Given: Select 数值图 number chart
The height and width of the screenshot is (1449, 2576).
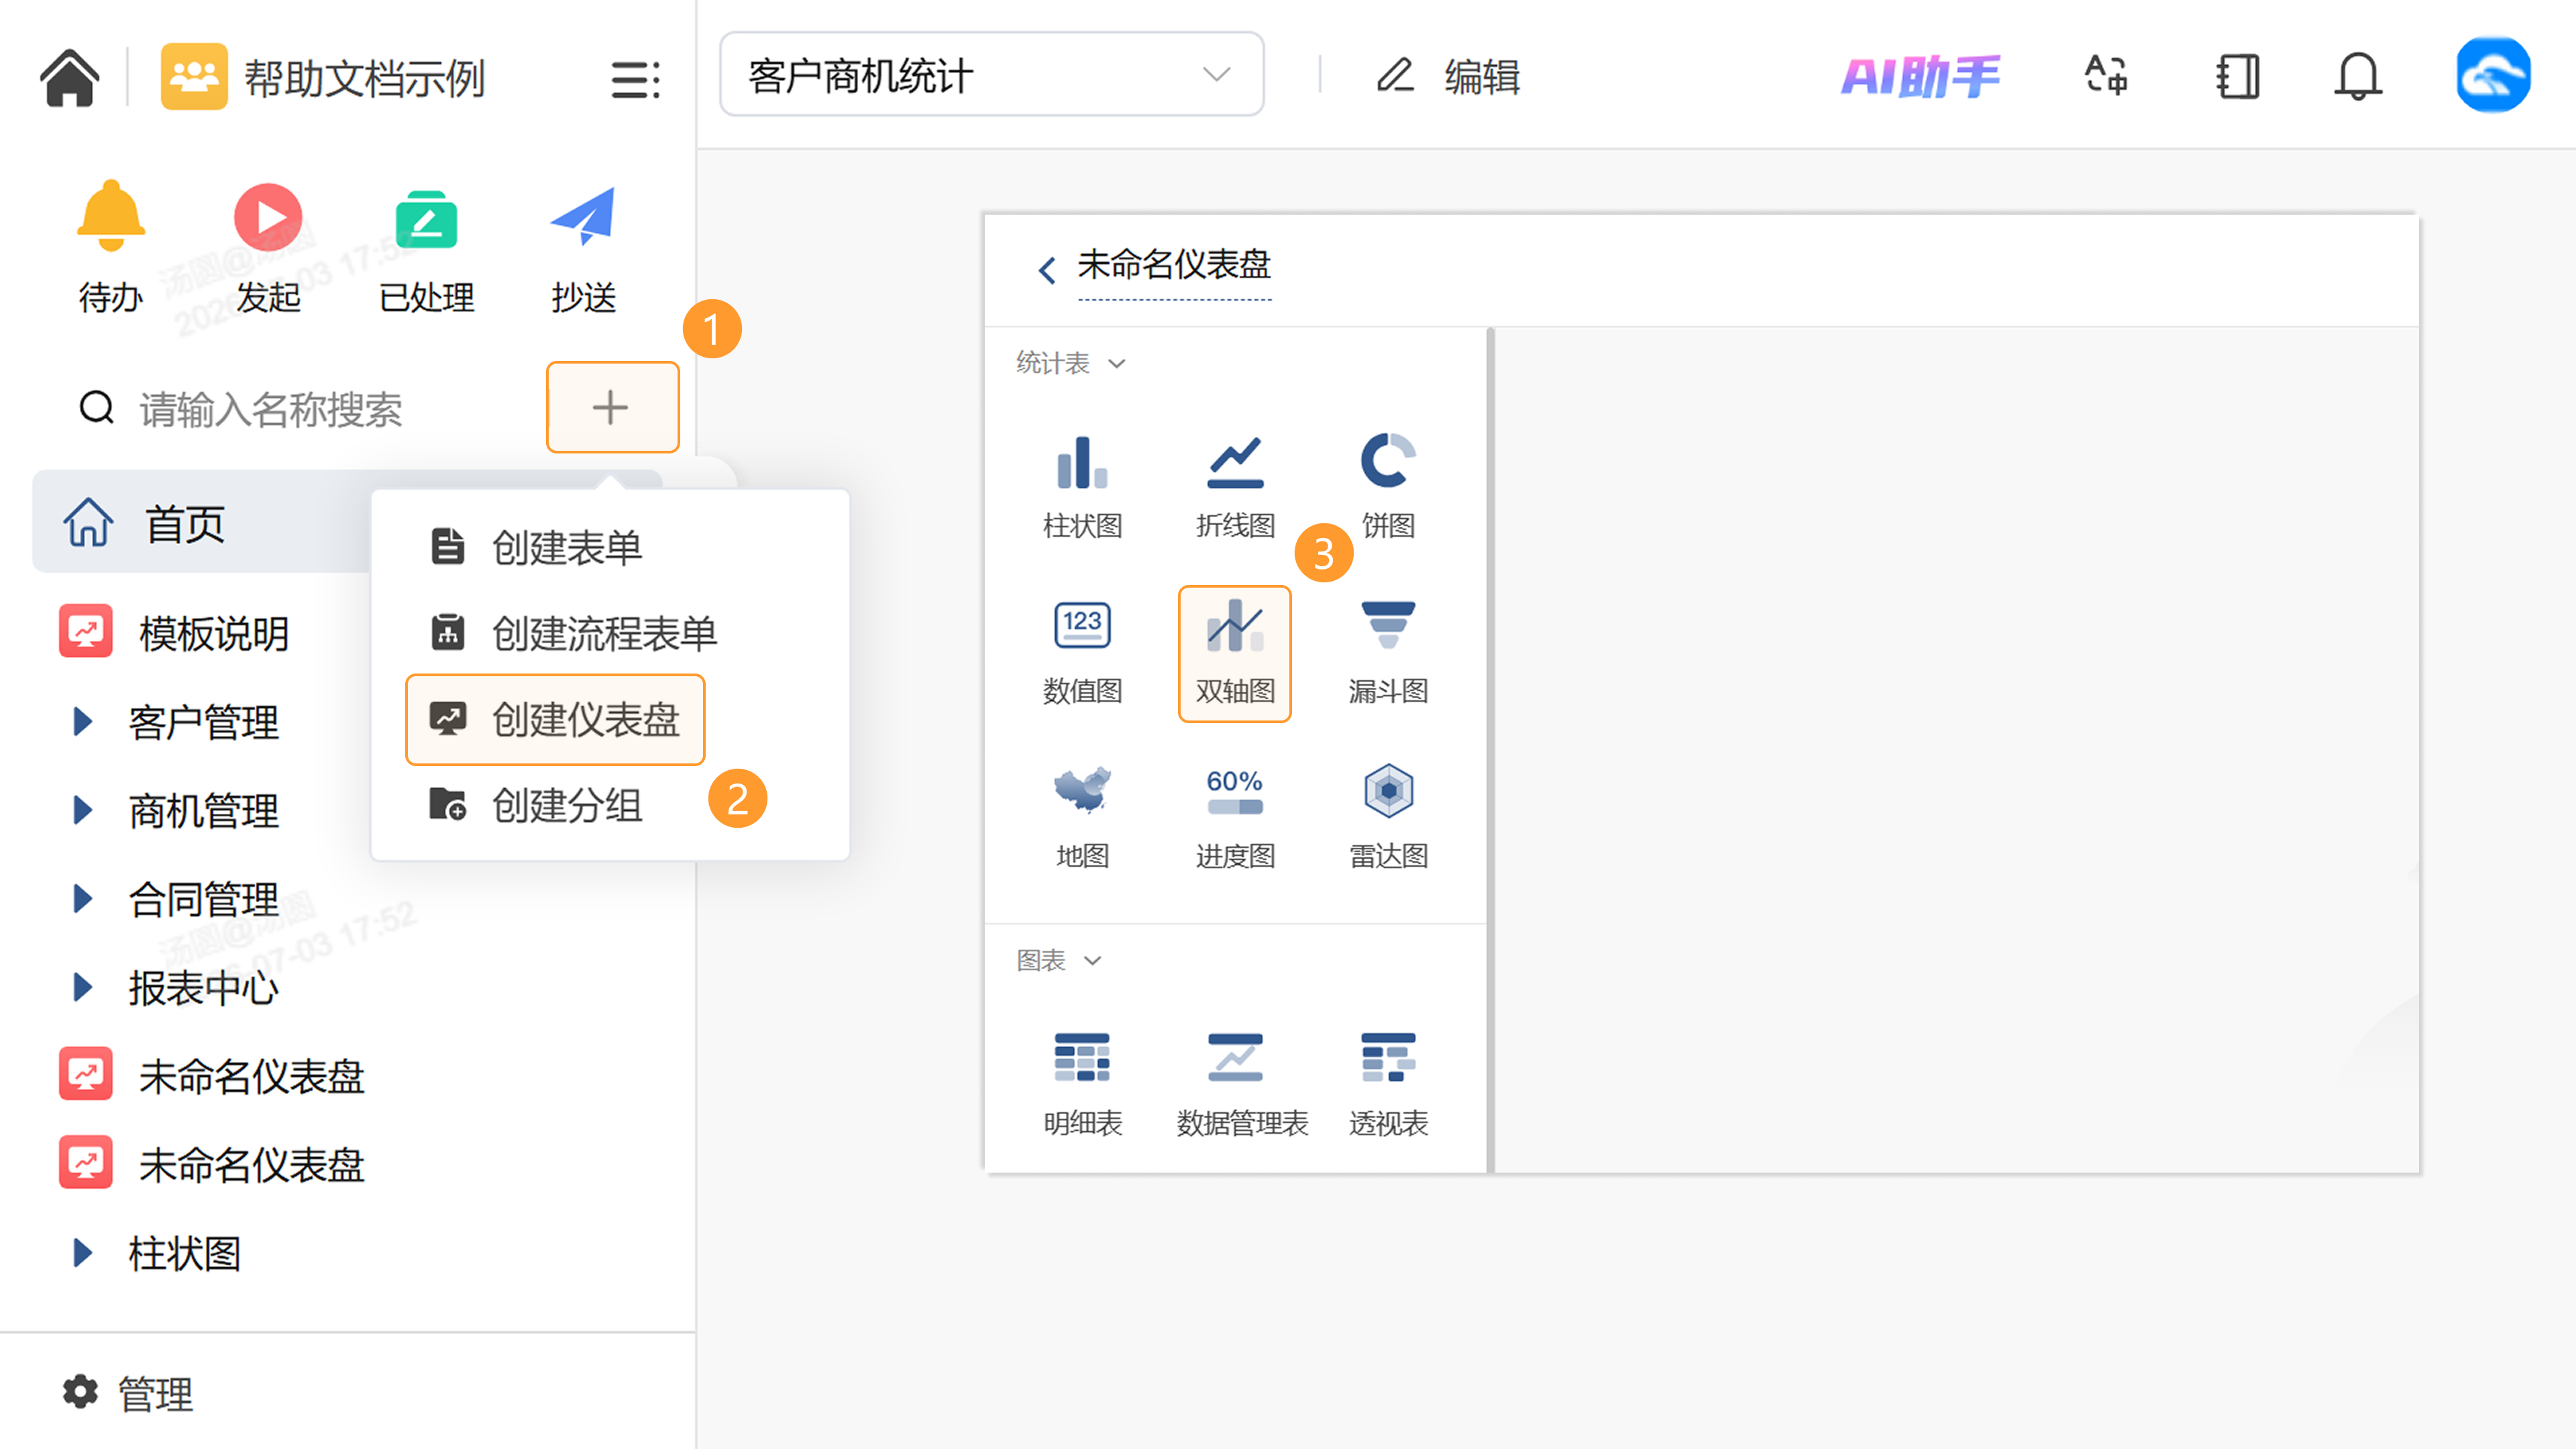Looking at the screenshot, I should (x=1082, y=653).
